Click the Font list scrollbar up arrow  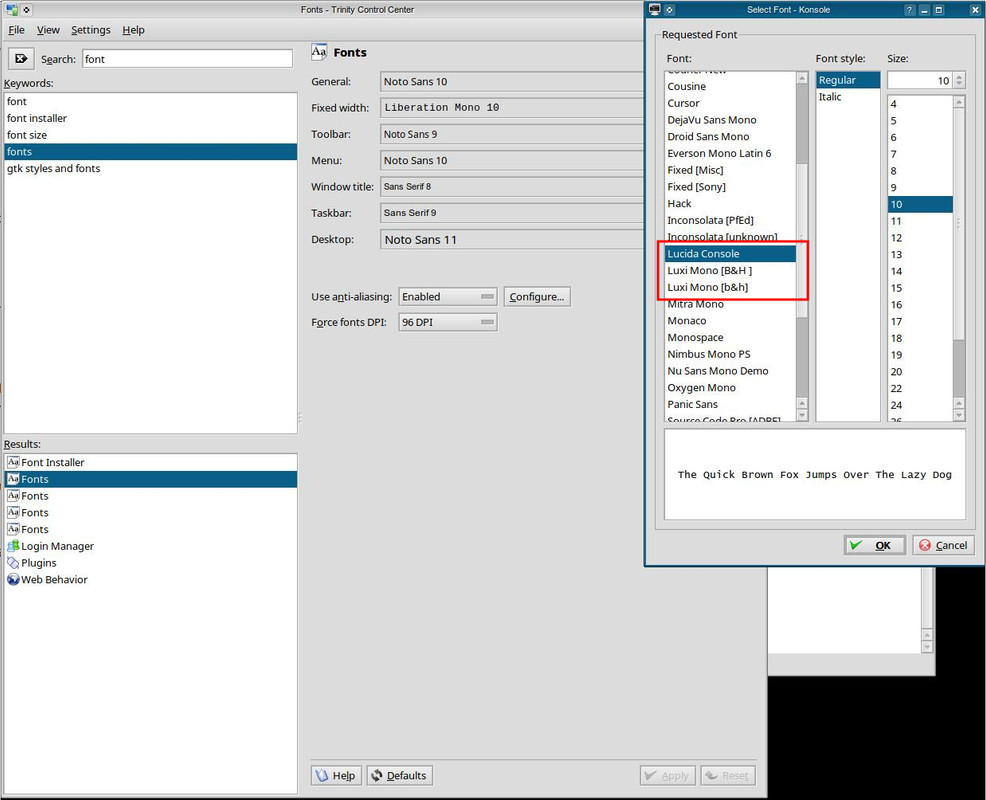pyautogui.click(x=802, y=78)
